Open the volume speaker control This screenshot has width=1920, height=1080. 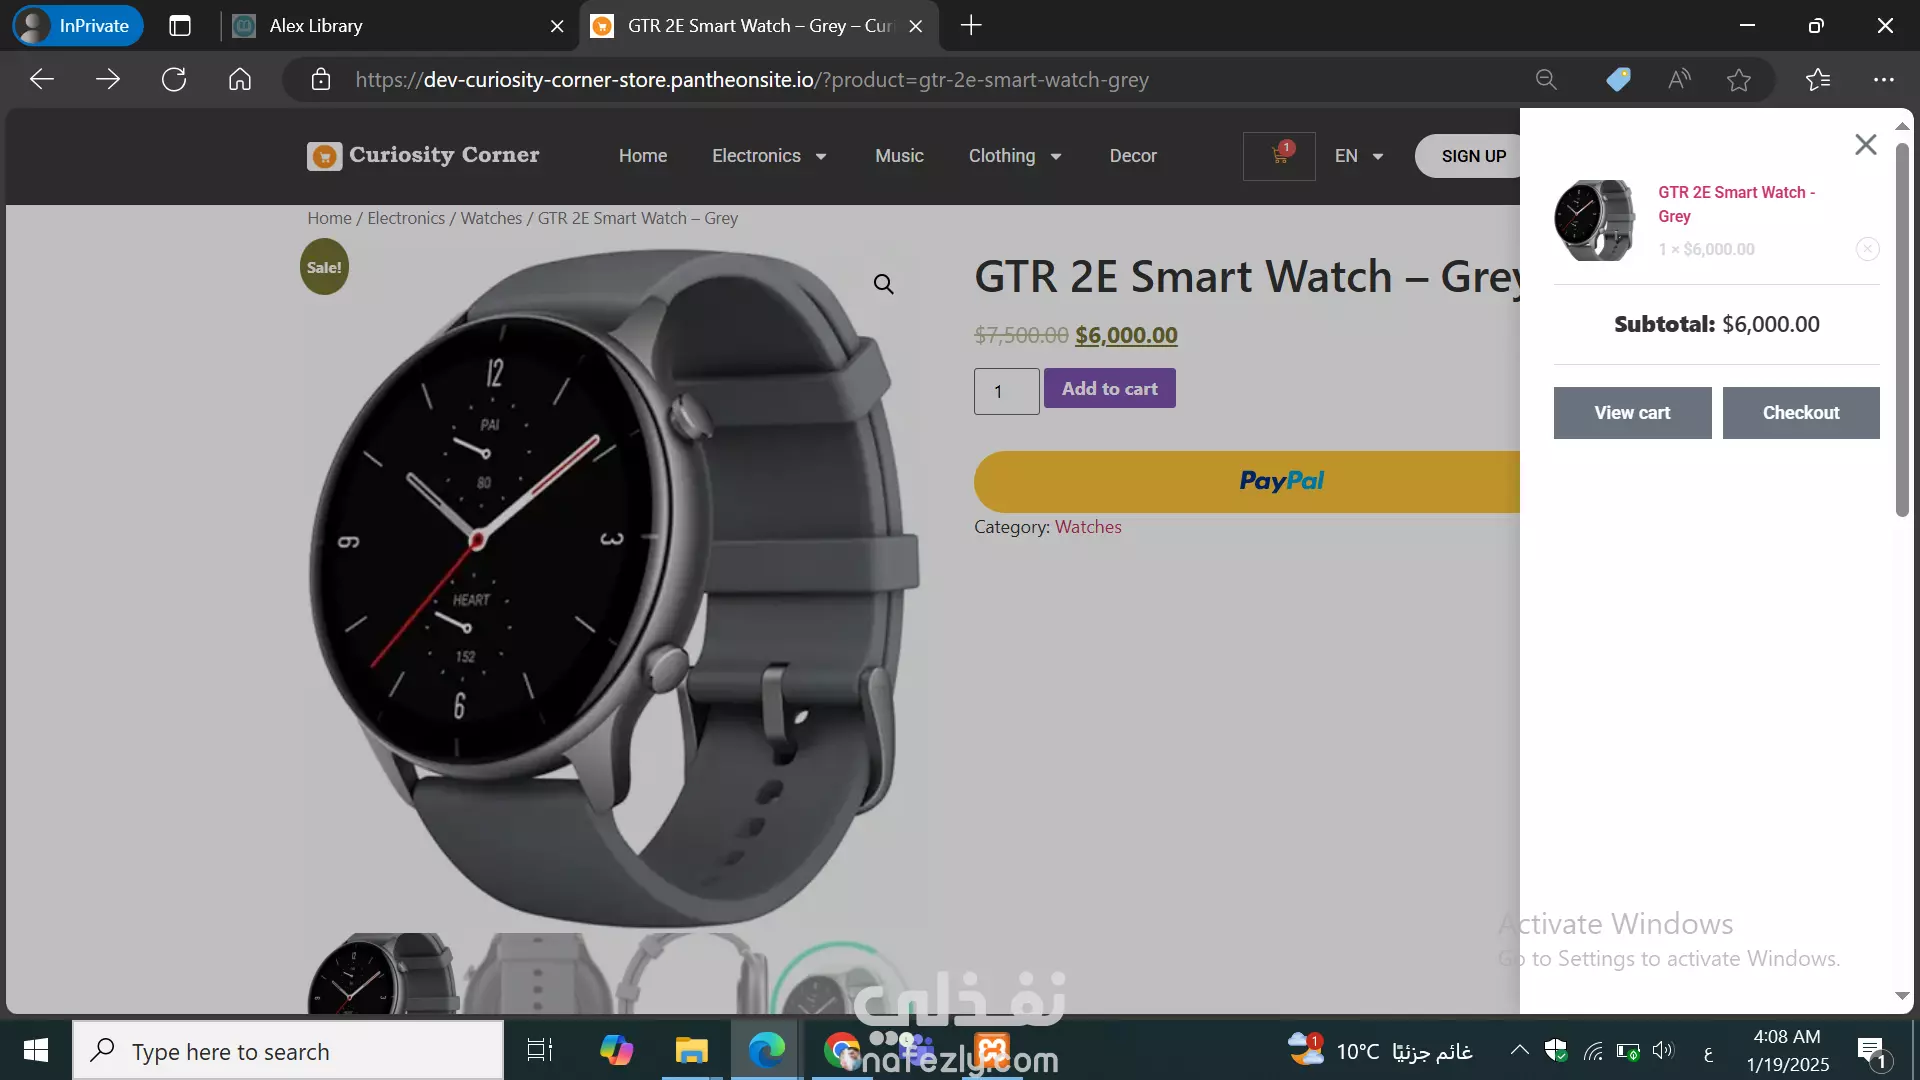tap(1663, 1050)
